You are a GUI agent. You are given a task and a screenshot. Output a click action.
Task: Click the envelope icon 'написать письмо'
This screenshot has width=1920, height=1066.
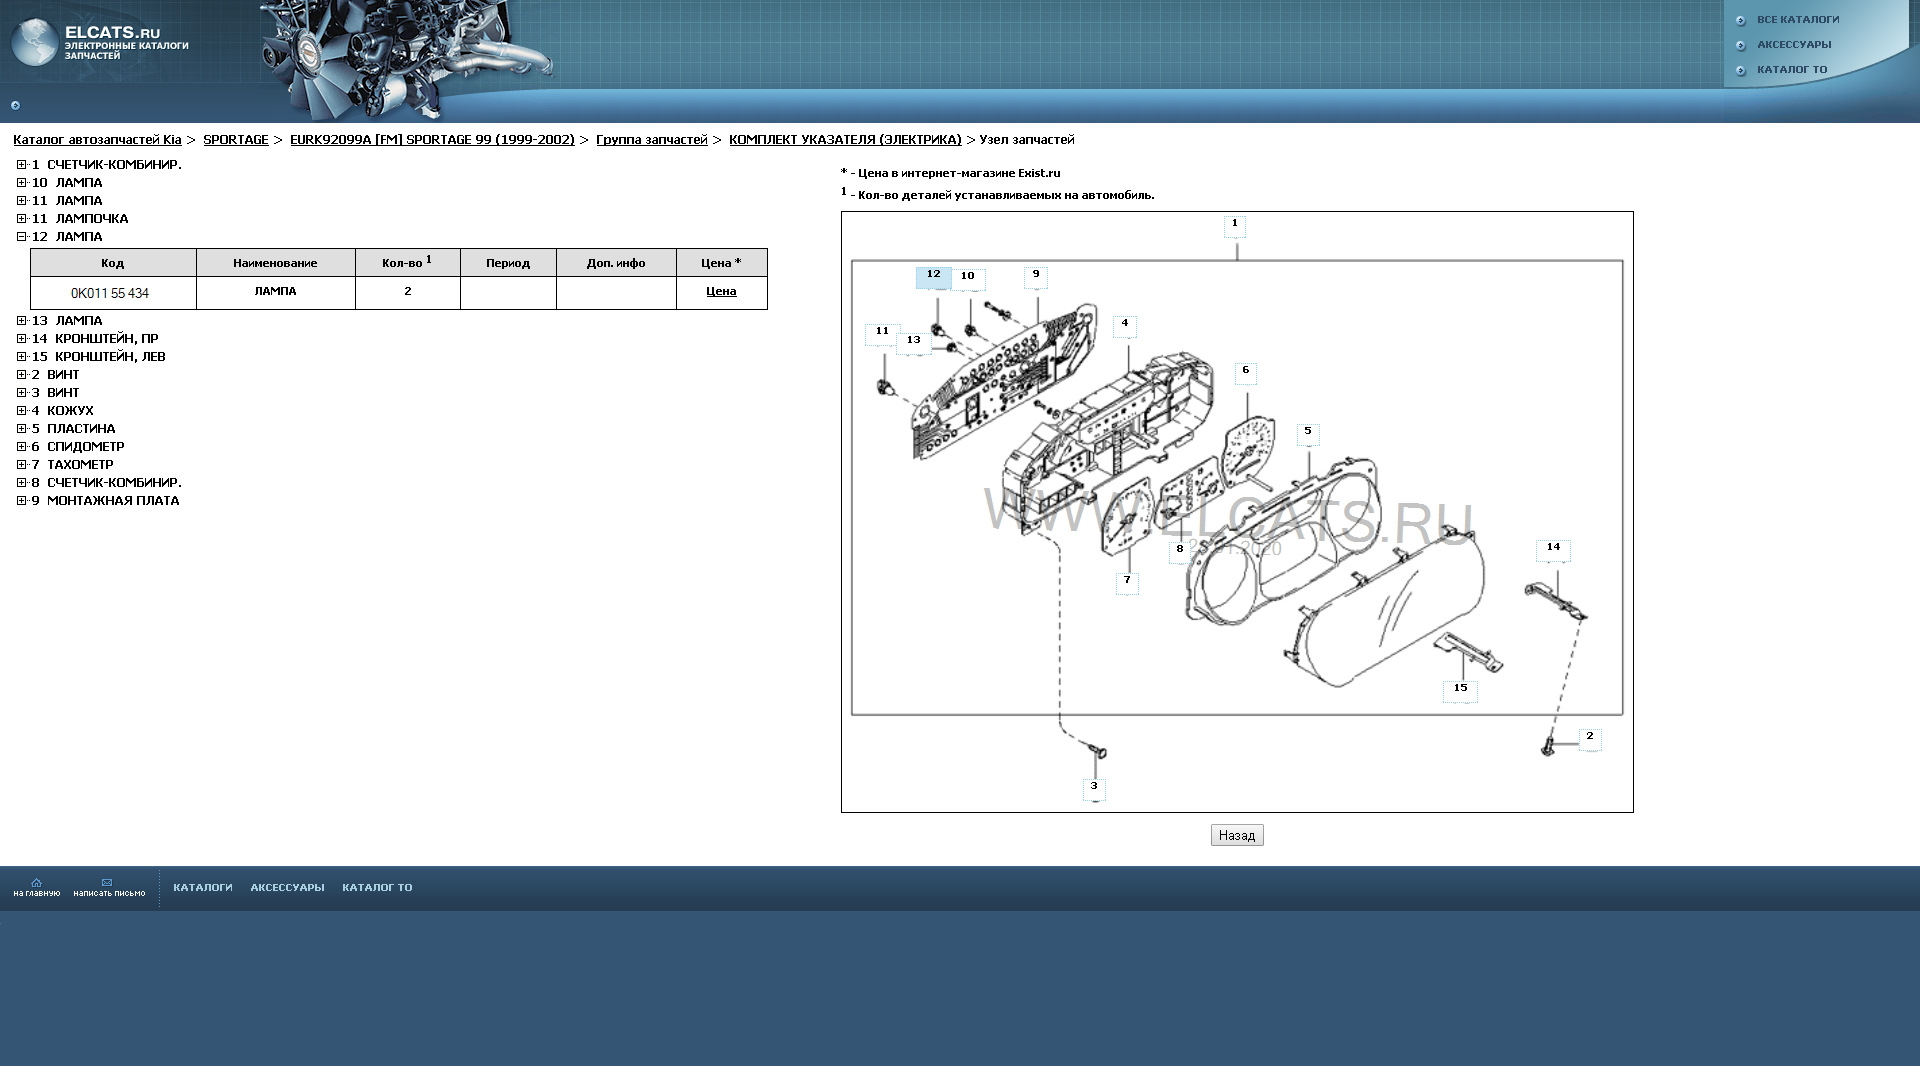coord(107,883)
